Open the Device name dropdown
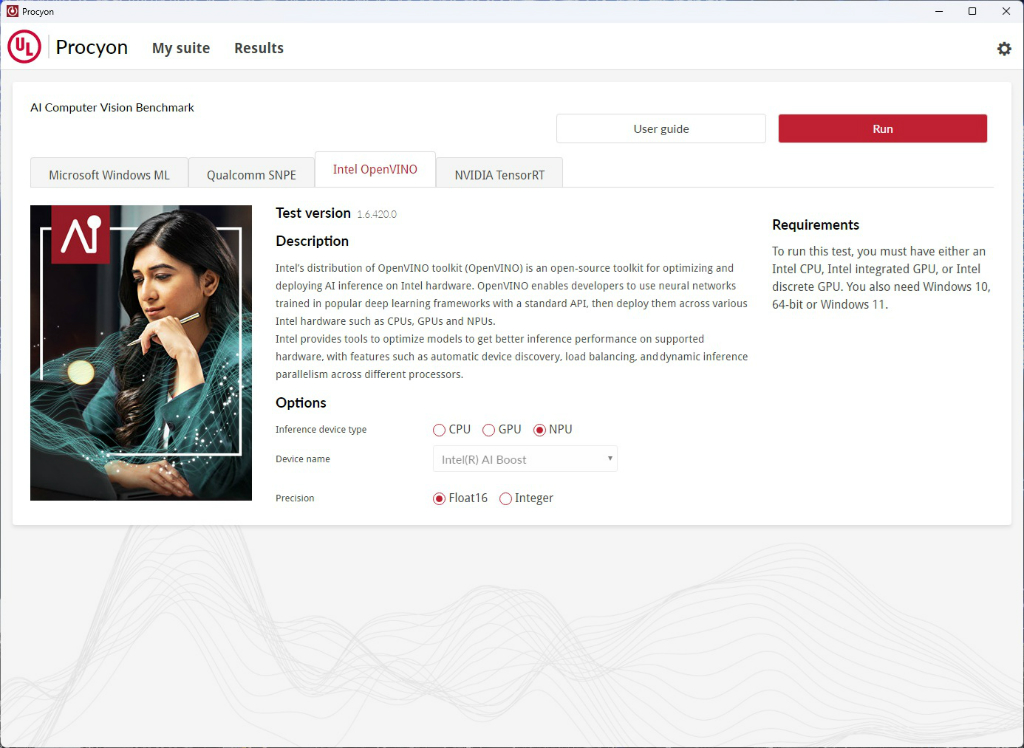Image resolution: width=1024 pixels, height=748 pixels. point(525,459)
